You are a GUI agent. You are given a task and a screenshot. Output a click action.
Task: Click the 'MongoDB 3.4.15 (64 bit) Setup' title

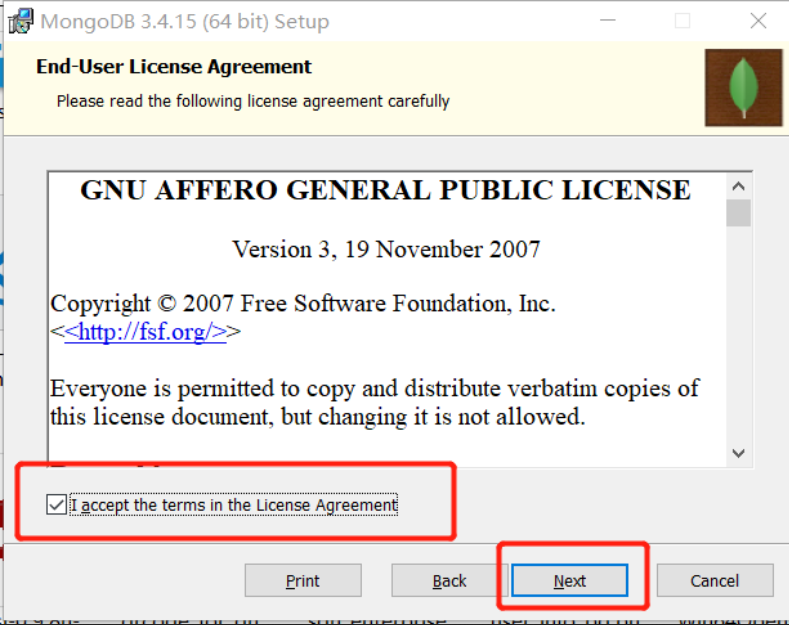(185, 22)
